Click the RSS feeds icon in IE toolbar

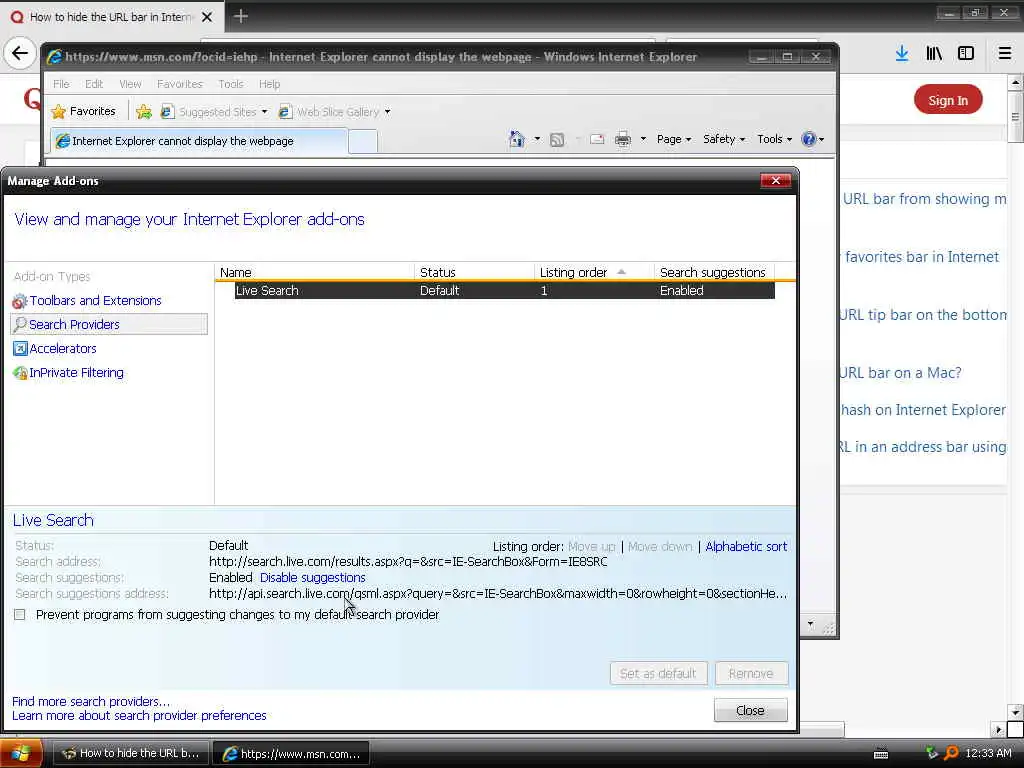[557, 140]
